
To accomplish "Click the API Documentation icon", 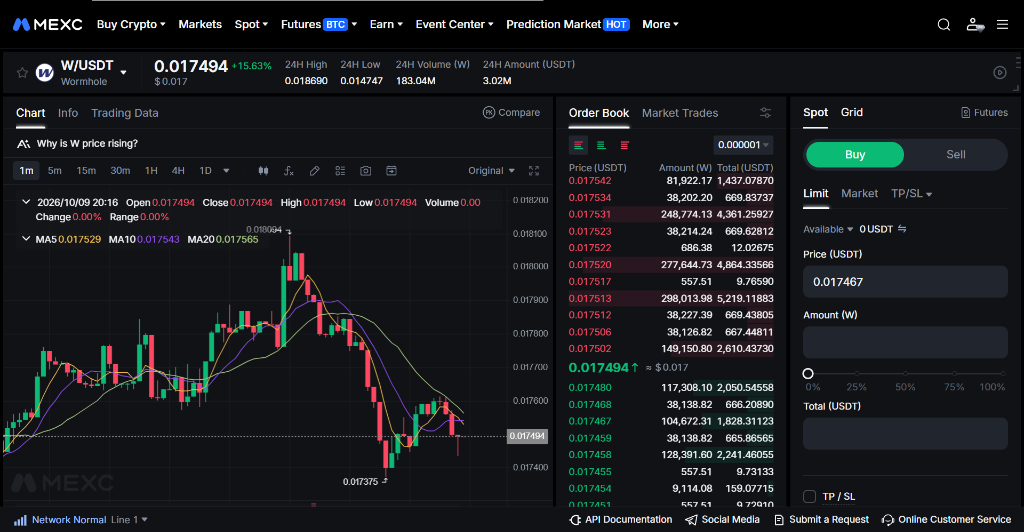I will 575,520.
